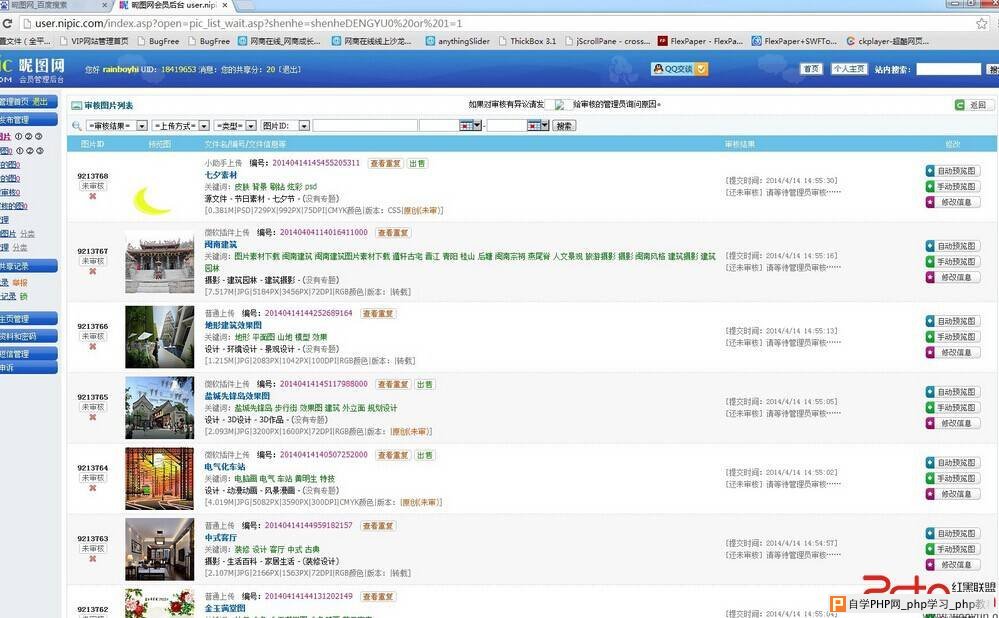The image size is (999, 618).
Task: Open the 资料和密码 sidebar section
Action: [x=28, y=336]
